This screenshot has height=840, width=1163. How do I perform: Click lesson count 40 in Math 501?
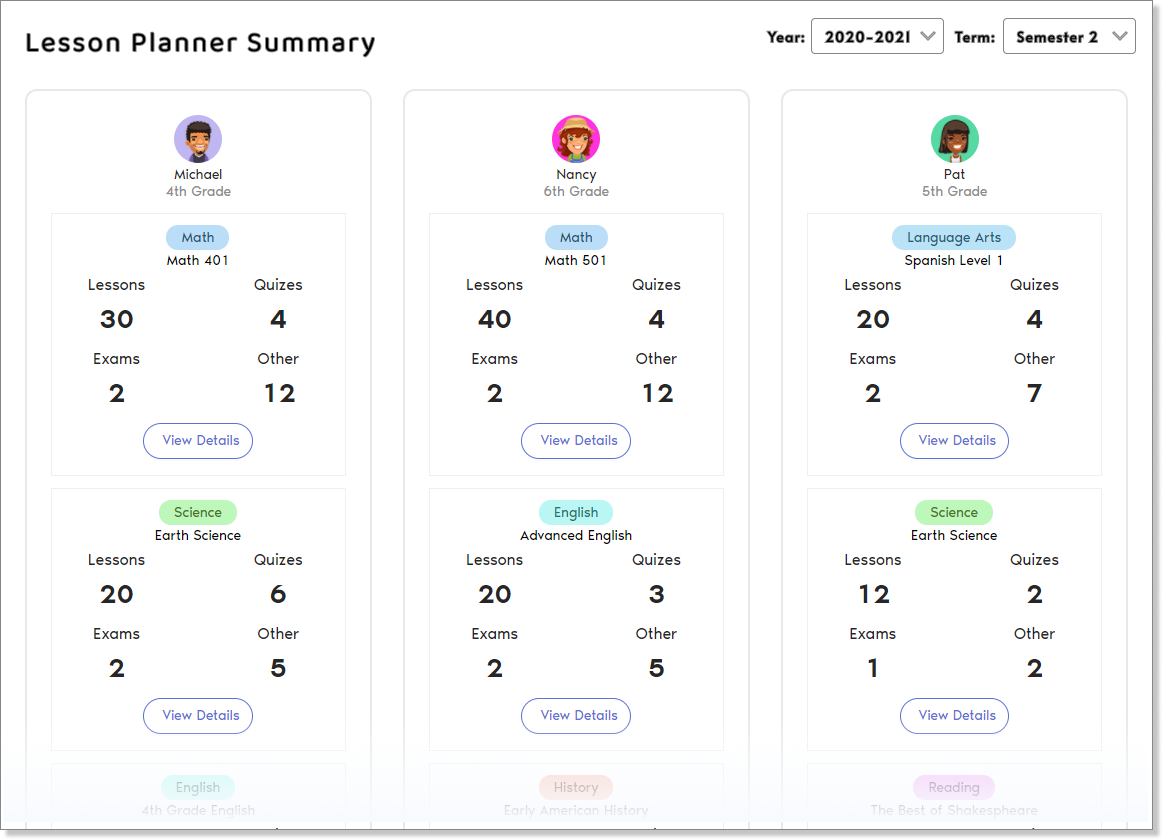click(x=495, y=320)
